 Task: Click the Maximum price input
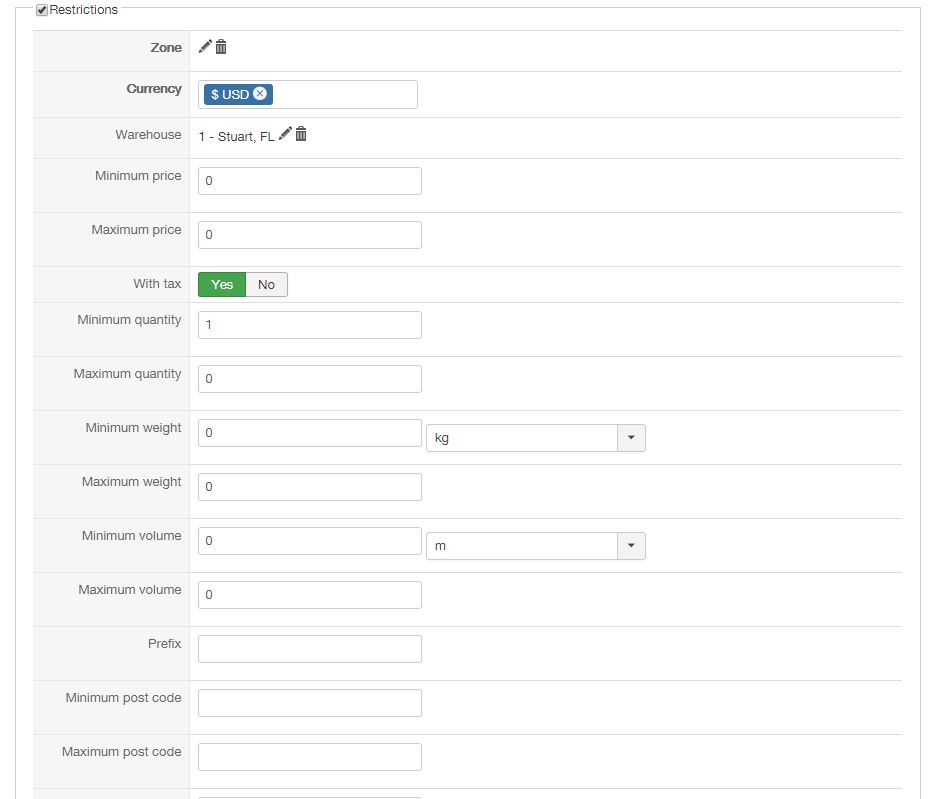pyautogui.click(x=309, y=235)
